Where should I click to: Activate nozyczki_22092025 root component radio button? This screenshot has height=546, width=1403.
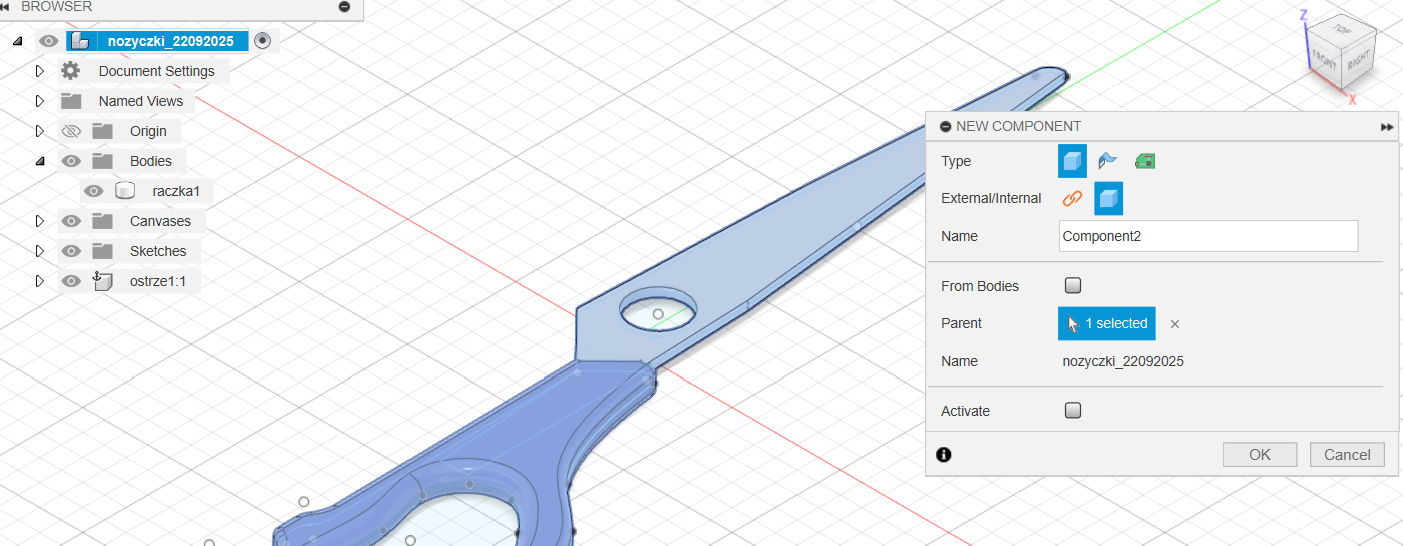(262, 41)
